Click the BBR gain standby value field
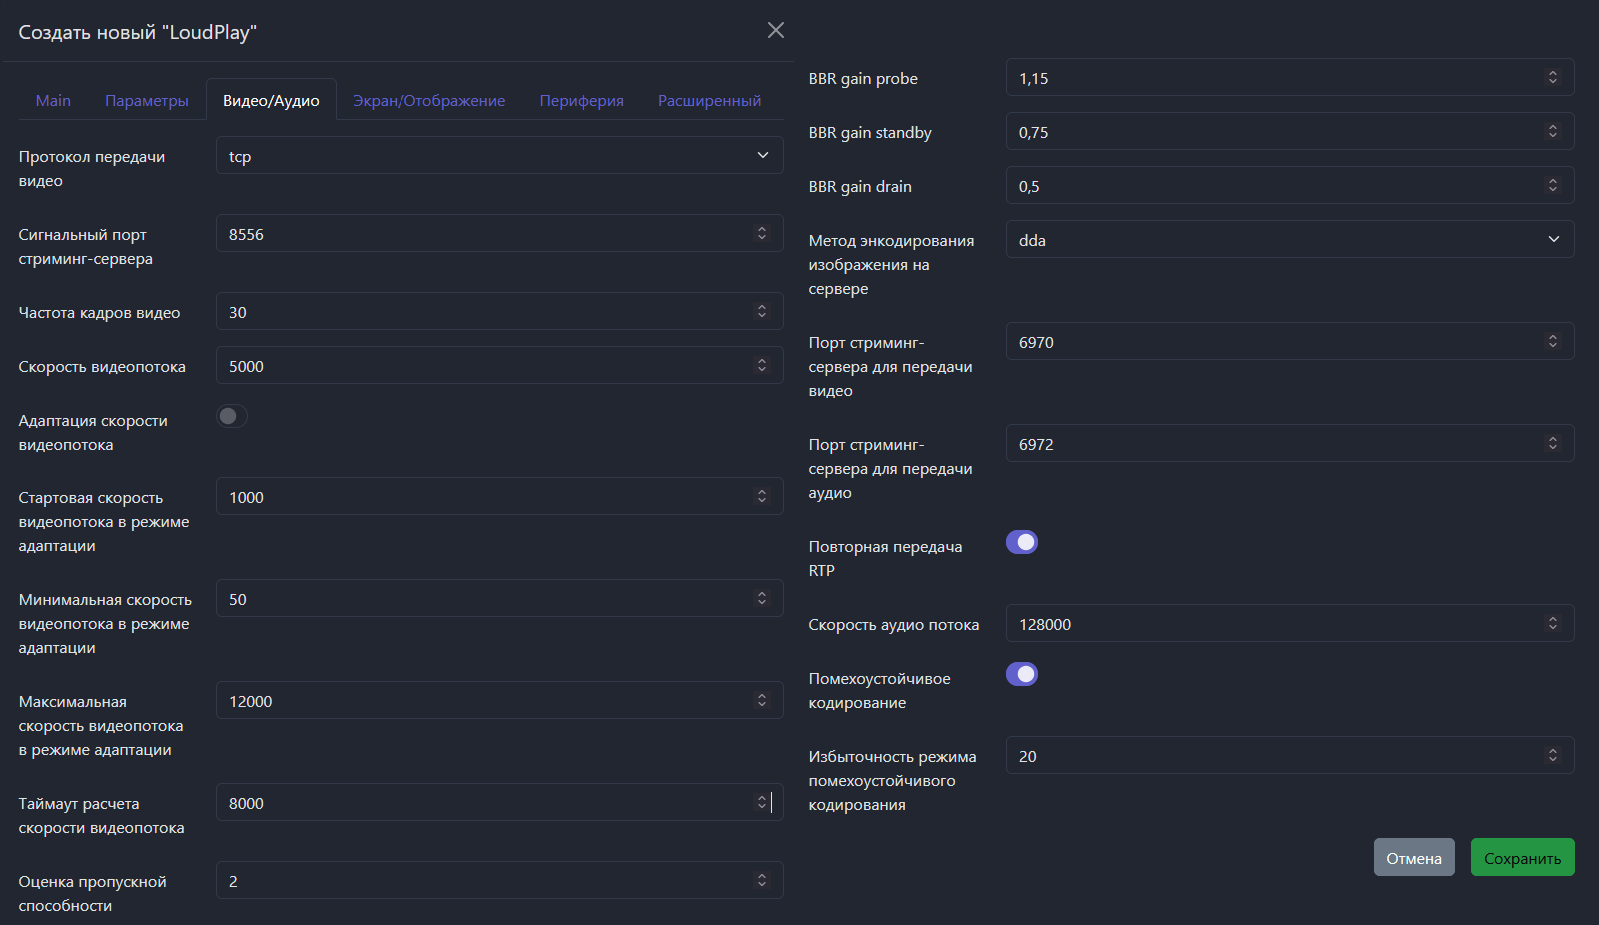1599x925 pixels. [1275, 132]
